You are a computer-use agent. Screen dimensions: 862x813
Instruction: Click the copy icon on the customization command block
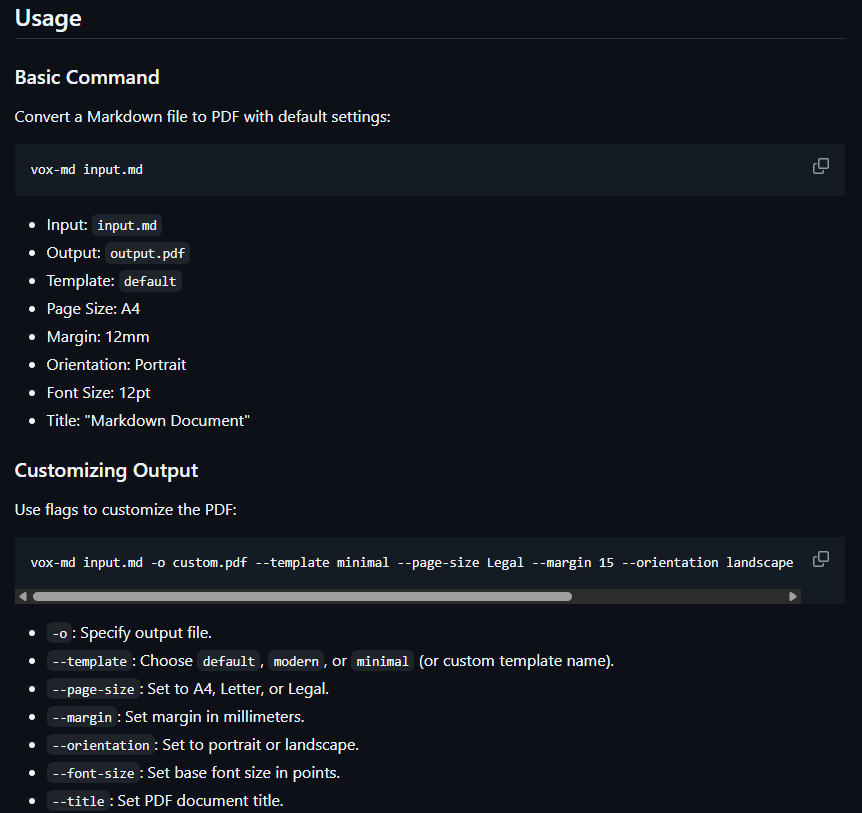821,559
